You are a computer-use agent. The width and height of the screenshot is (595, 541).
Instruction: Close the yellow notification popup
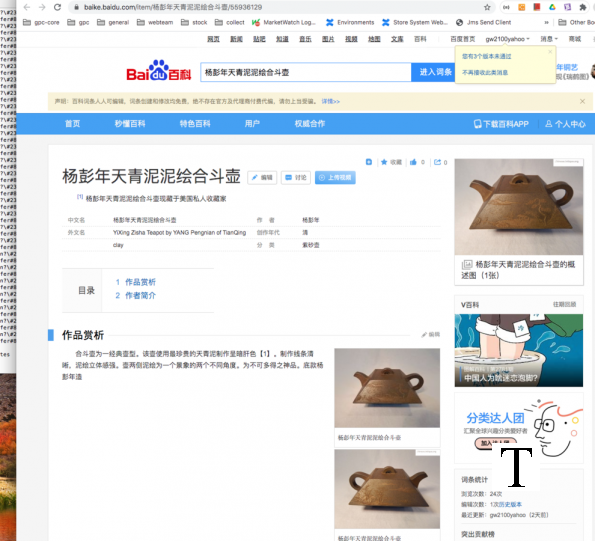click(x=550, y=52)
